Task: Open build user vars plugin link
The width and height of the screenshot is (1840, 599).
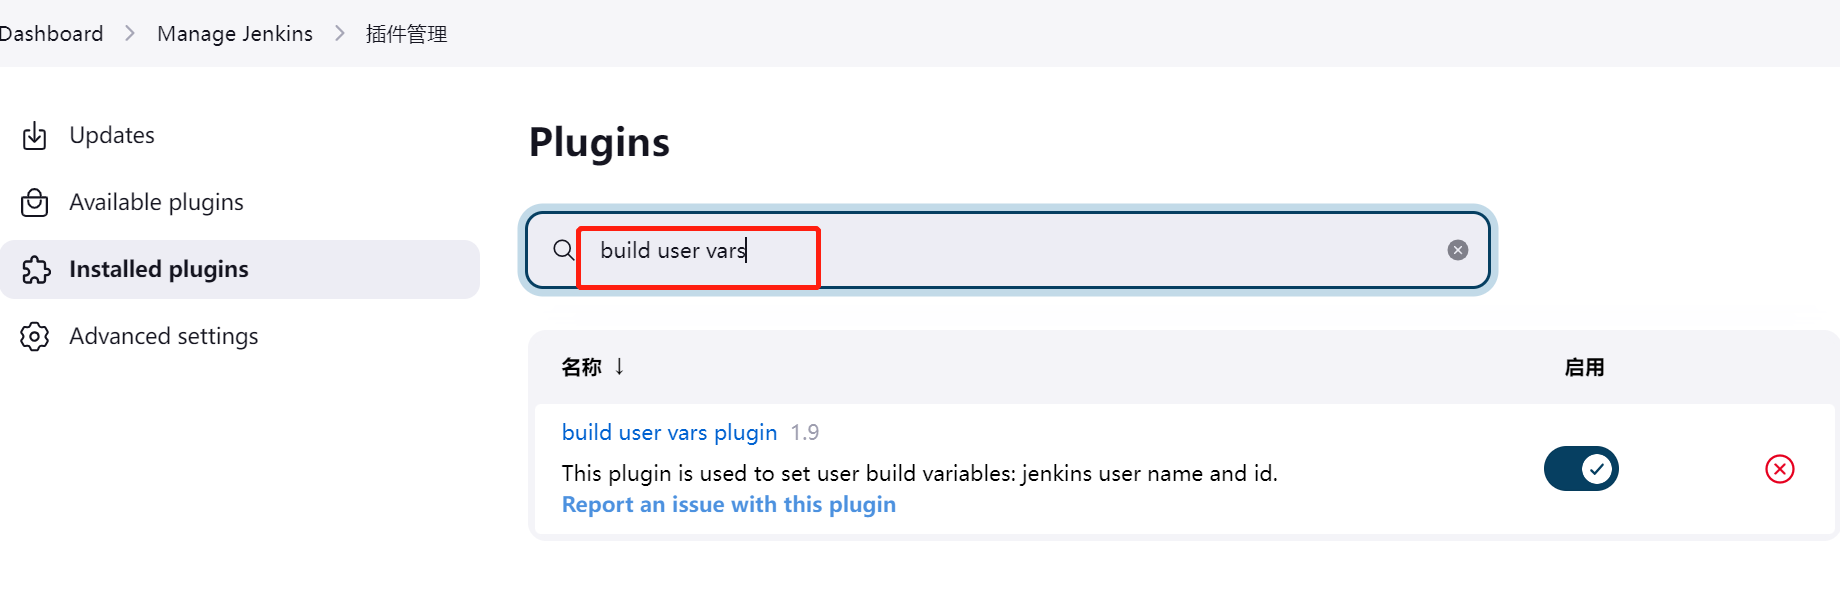Action: point(669,432)
